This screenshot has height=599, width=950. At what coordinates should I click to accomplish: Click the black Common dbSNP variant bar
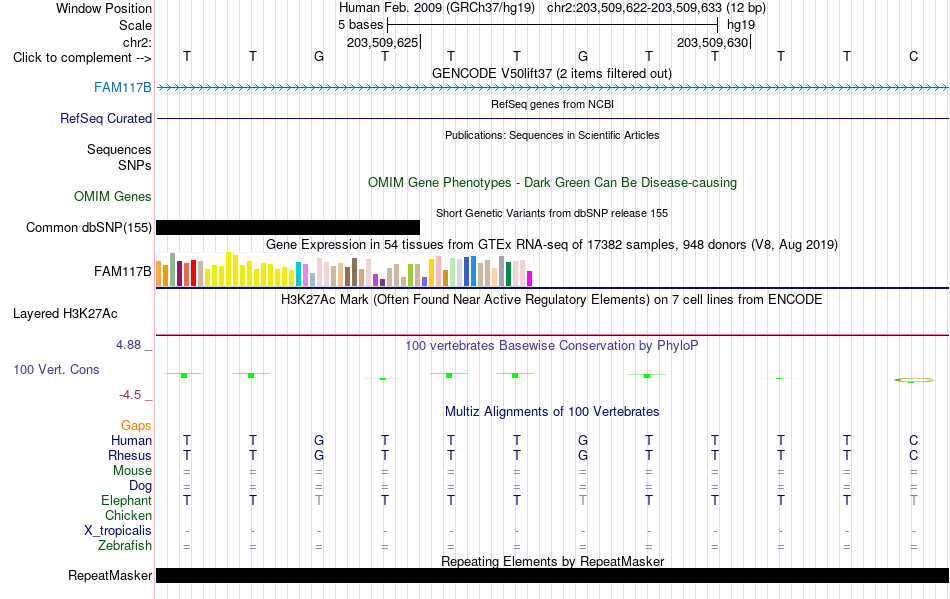pos(288,227)
